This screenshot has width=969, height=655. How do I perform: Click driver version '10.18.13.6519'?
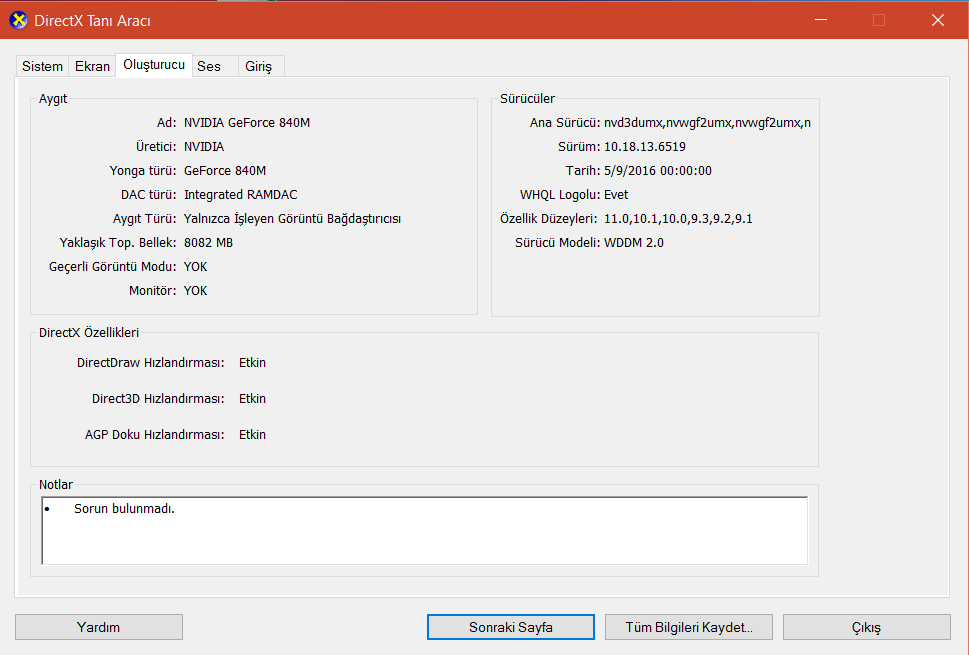[645, 146]
